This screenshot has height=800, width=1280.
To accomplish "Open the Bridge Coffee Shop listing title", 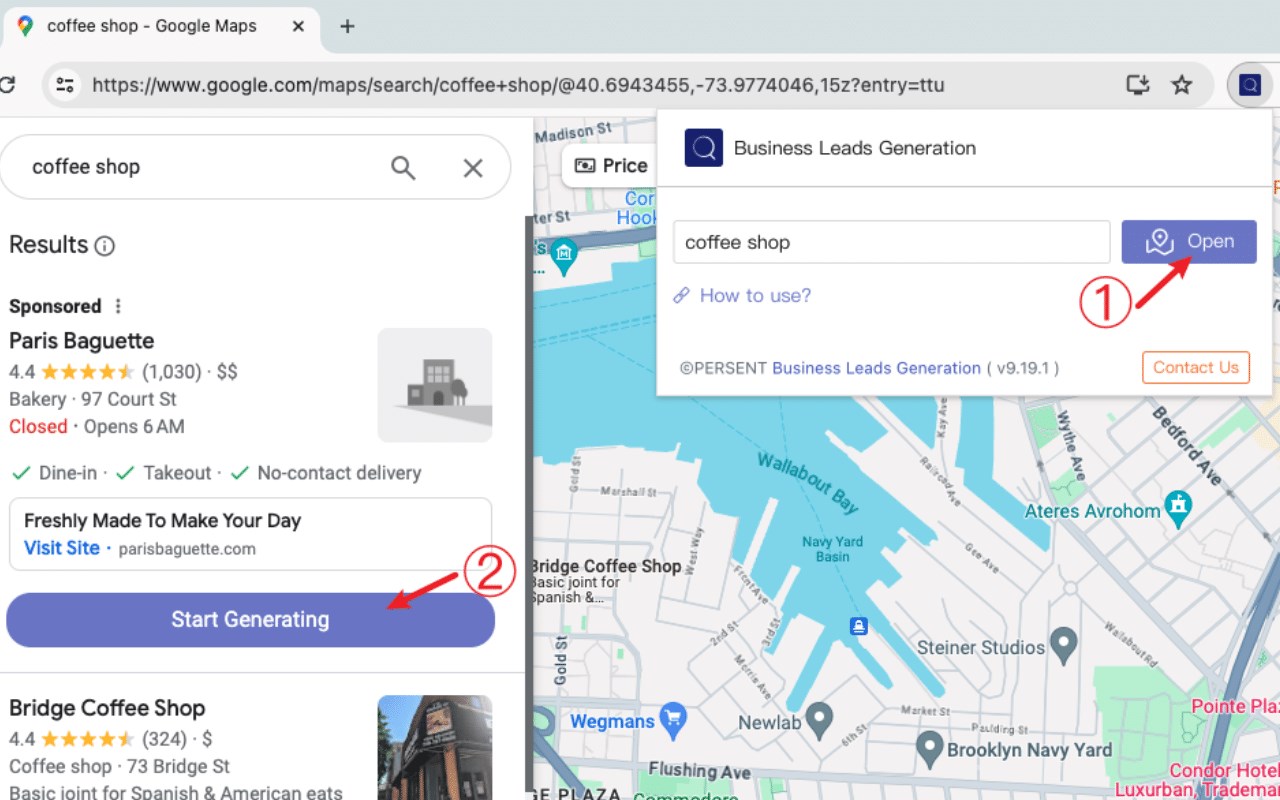I will 107,708.
